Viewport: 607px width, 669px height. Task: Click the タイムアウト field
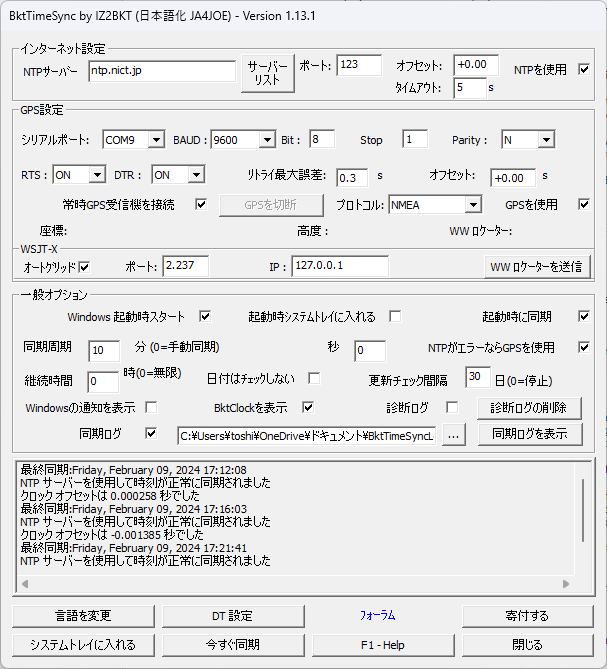470,88
